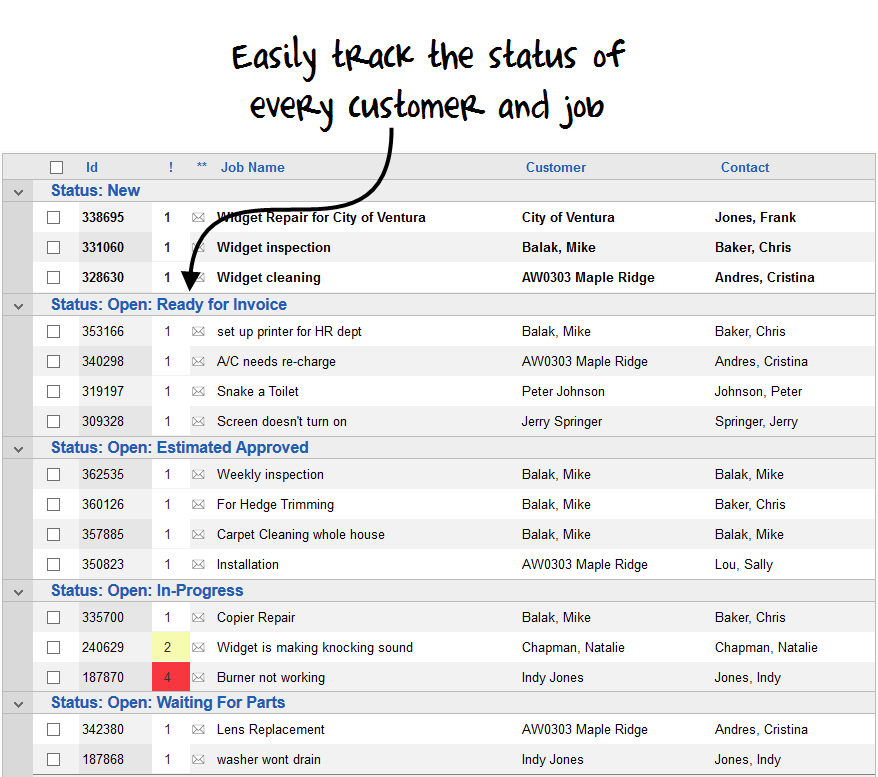Click envelope icon for For Hedge Trimming
The image size is (878, 777).
point(198,504)
